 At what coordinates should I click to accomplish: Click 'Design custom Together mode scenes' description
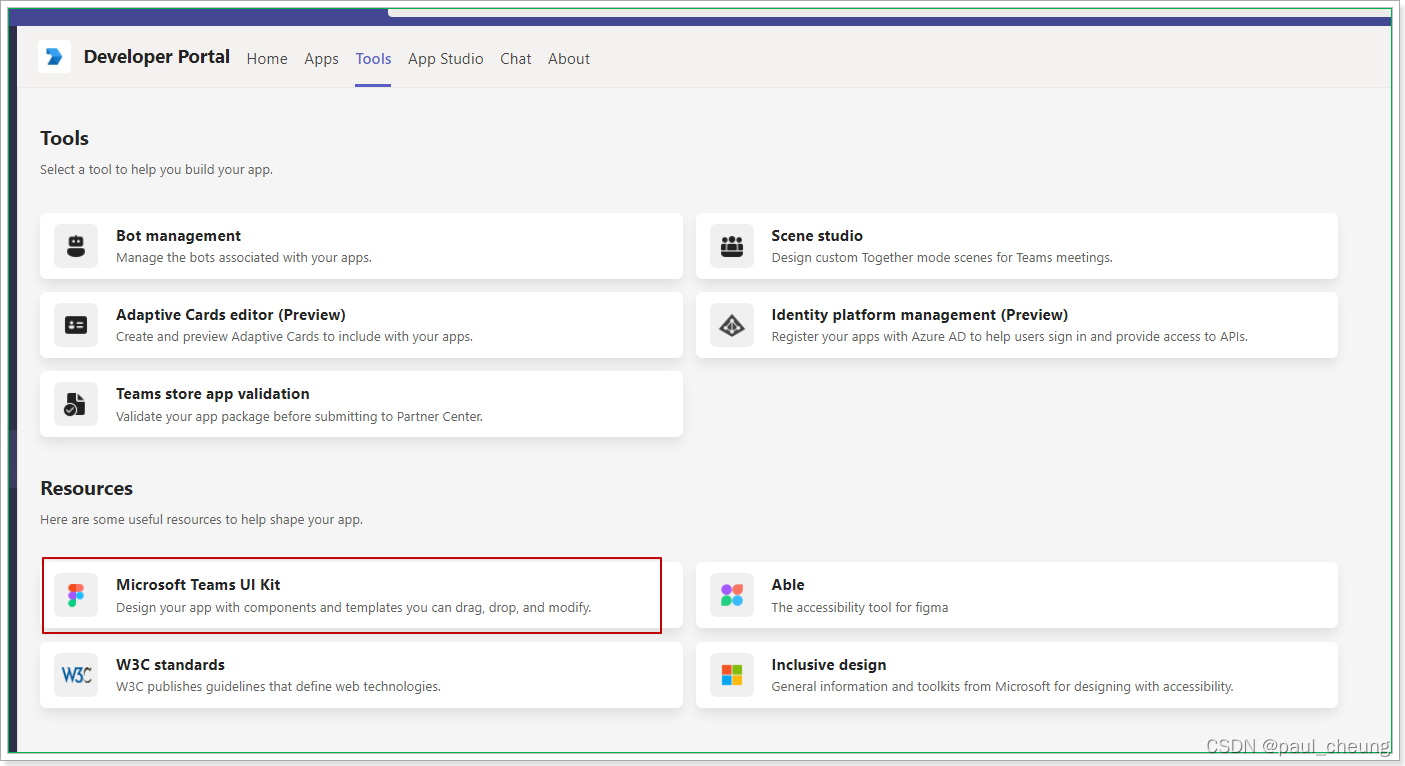(x=942, y=258)
